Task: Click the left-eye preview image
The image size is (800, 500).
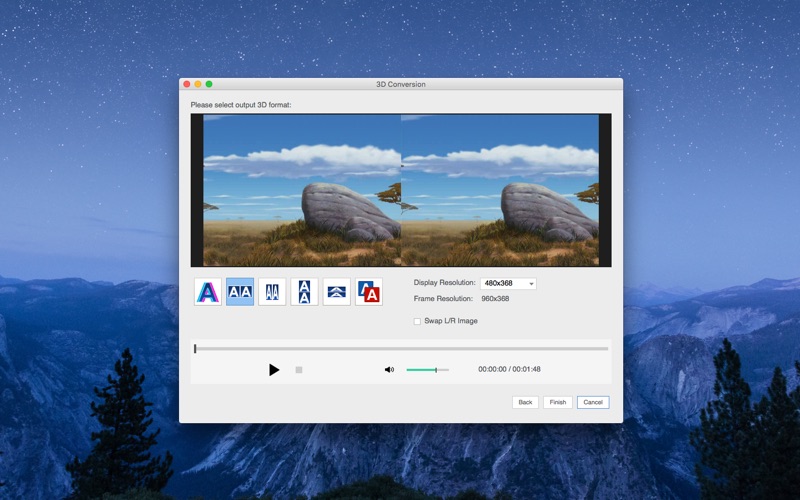Action: 302,190
